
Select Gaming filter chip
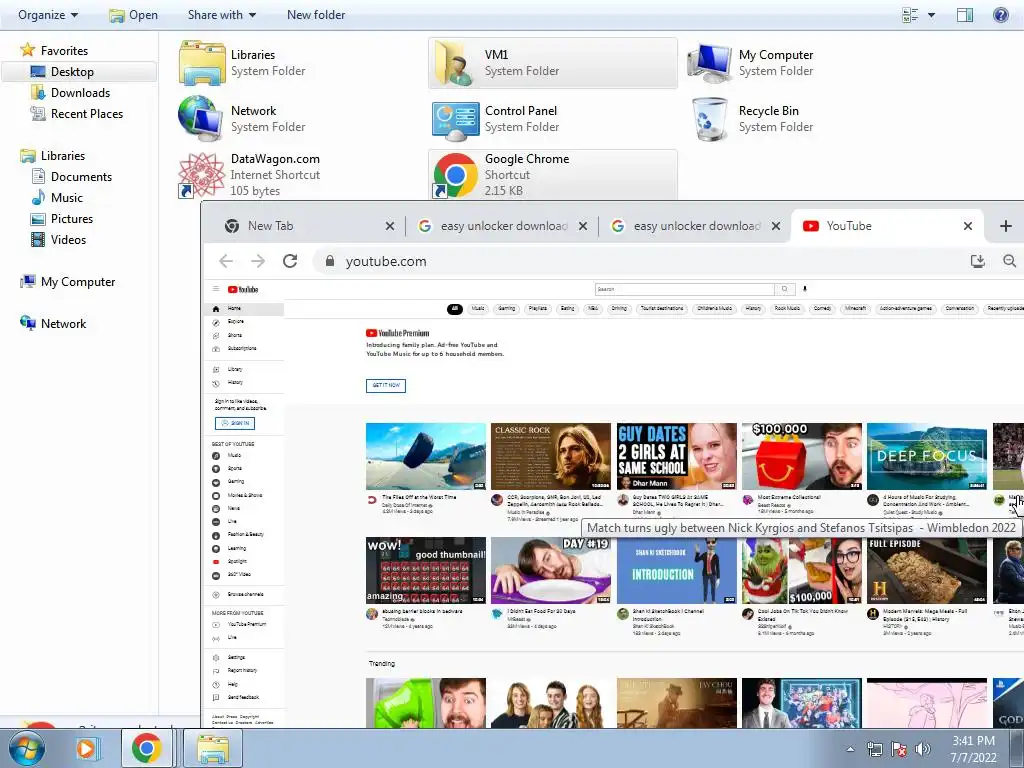pos(507,308)
